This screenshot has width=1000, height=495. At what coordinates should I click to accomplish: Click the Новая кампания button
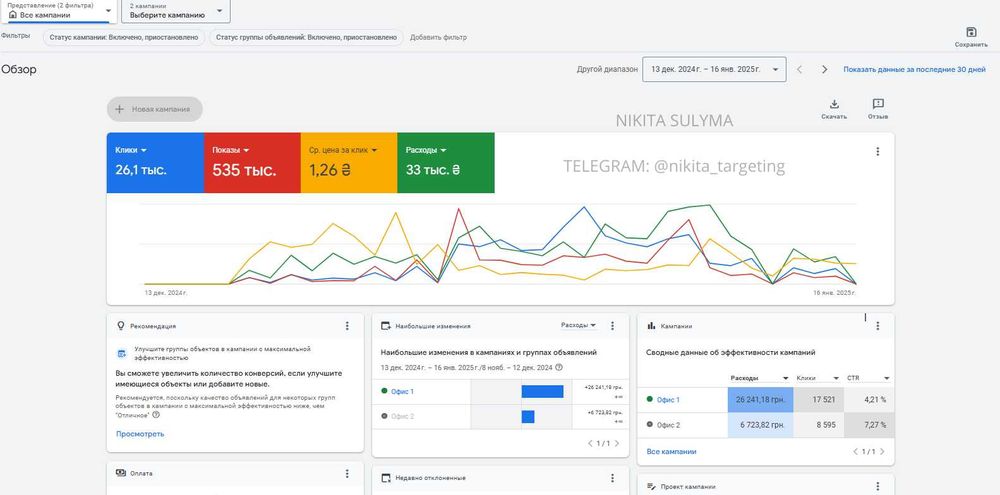[155, 109]
